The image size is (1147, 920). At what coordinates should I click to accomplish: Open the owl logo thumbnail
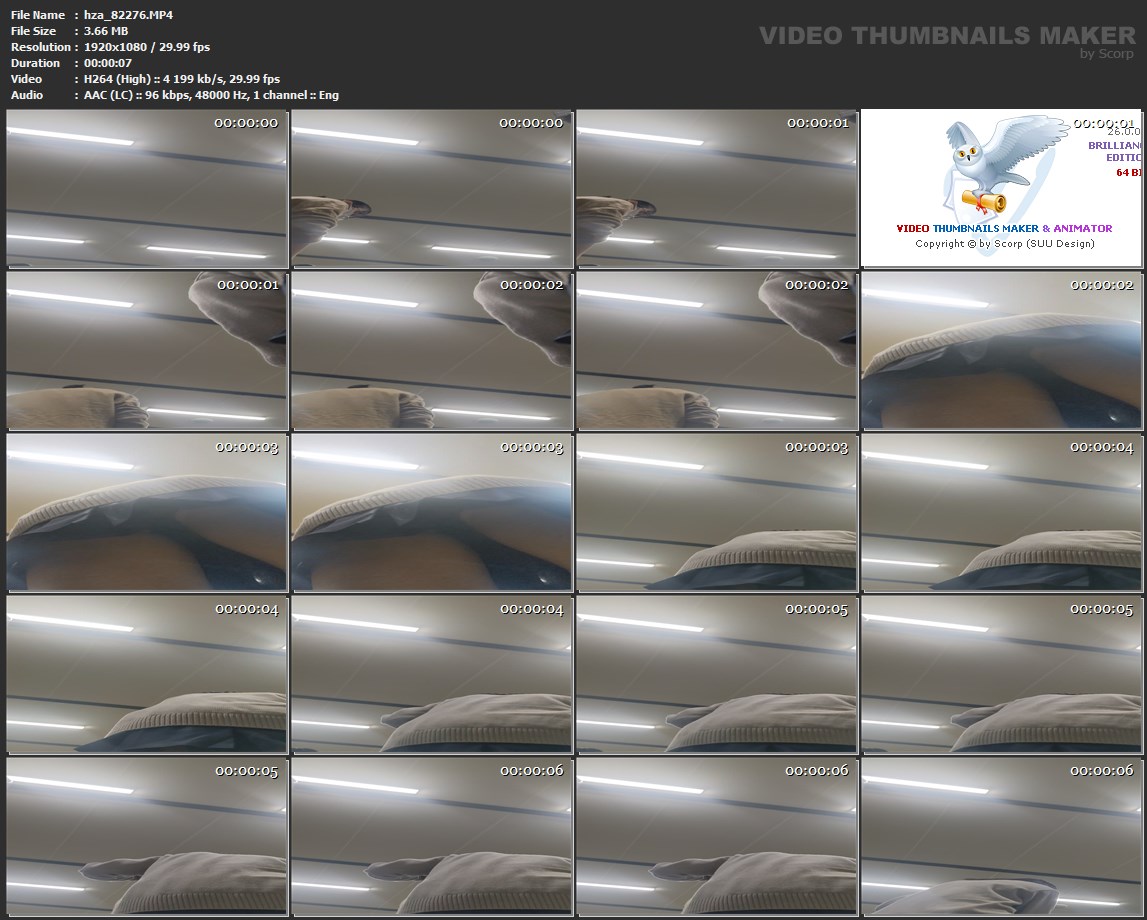1001,188
